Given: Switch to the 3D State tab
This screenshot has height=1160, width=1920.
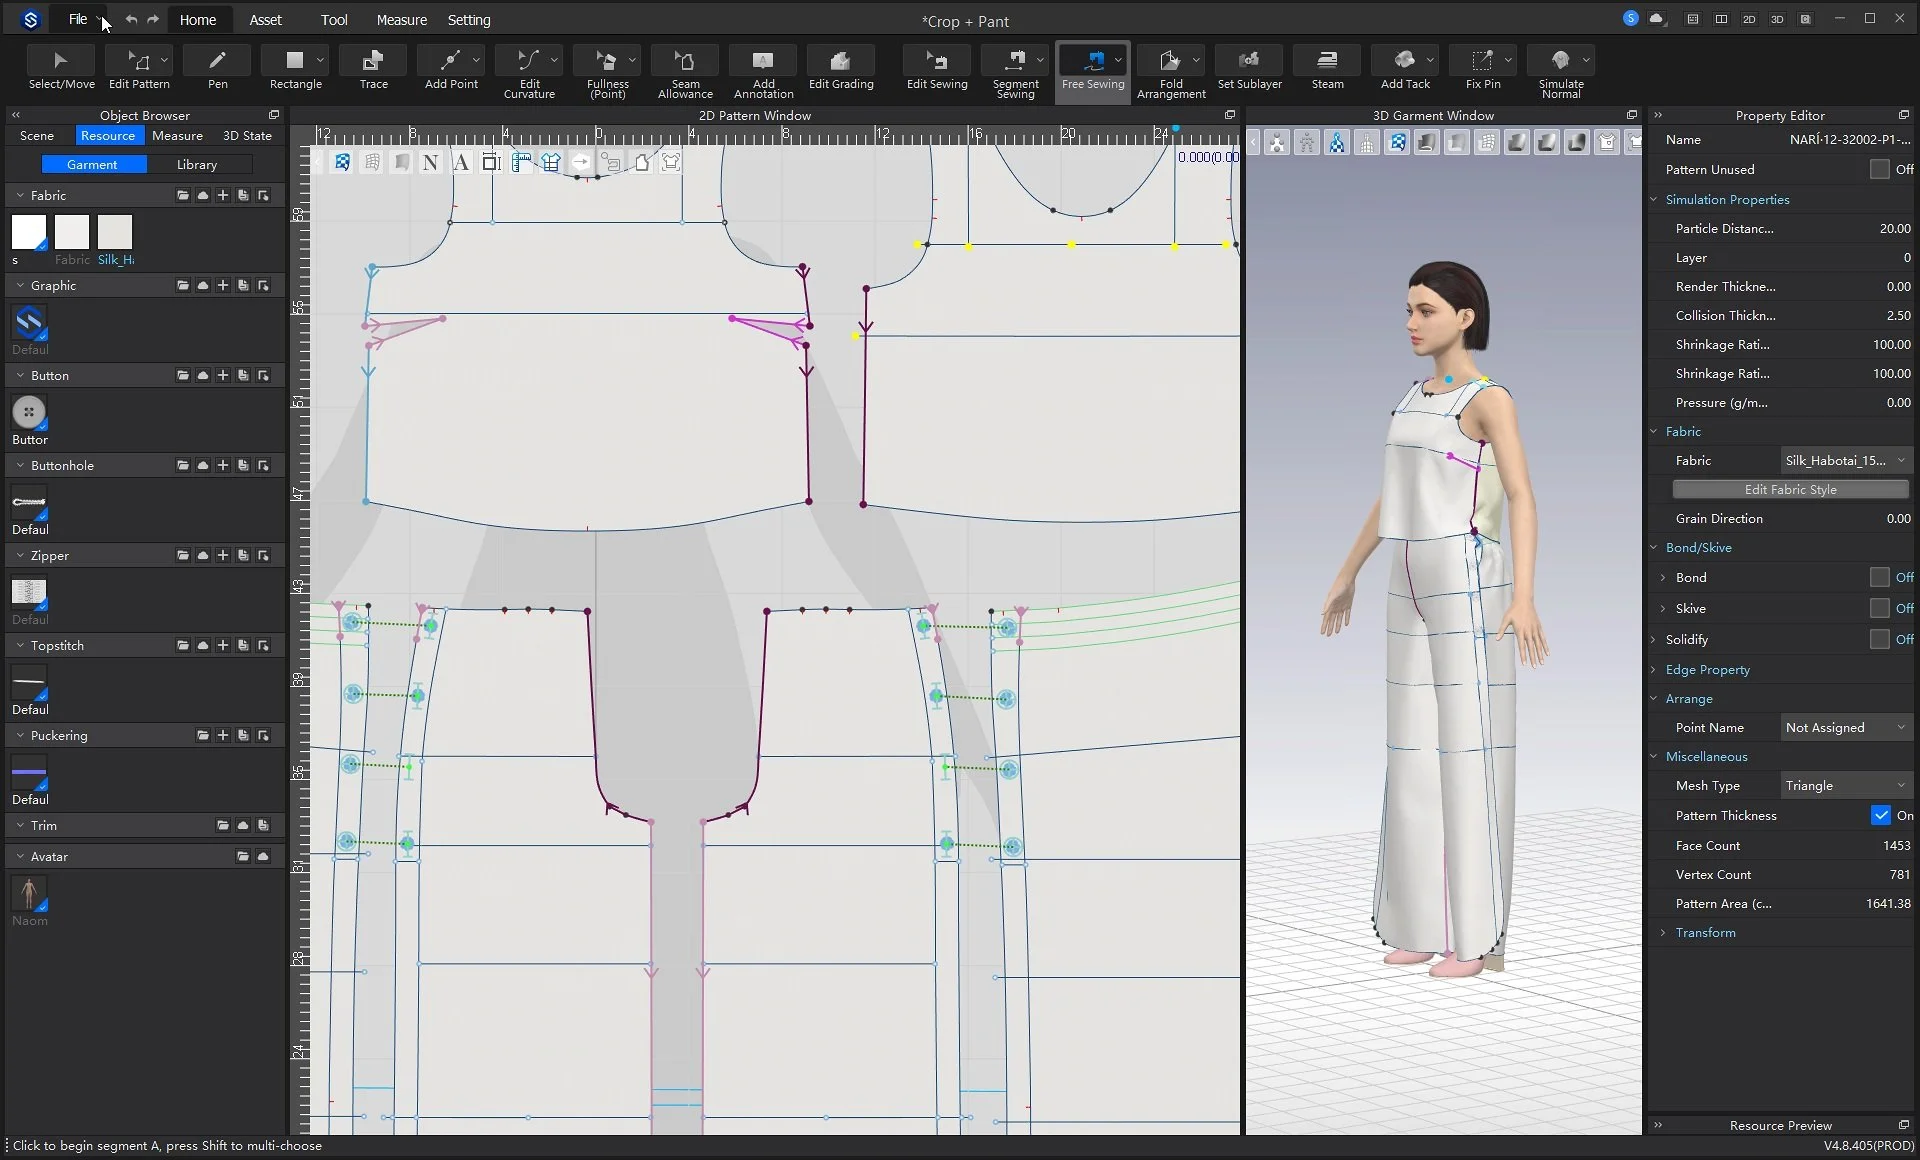Looking at the screenshot, I should pos(247,136).
